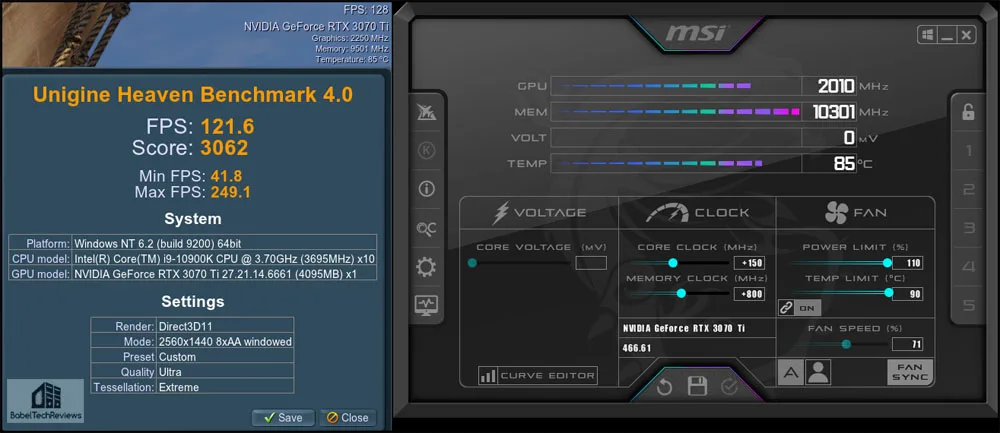Launch Kombustor via the K icon
1000x433 pixels.
[x=426, y=150]
